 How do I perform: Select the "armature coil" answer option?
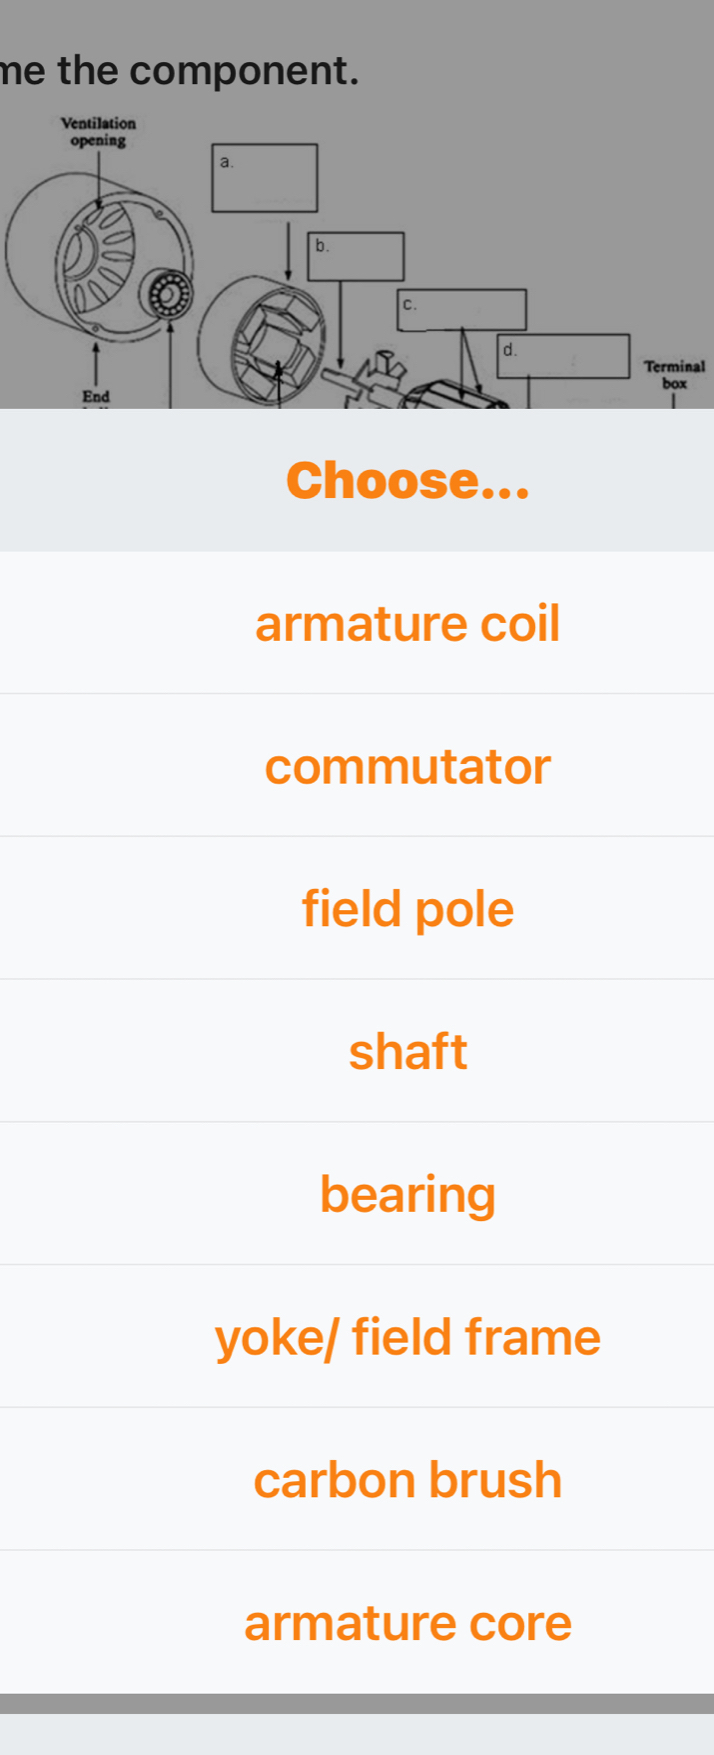point(407,623)
